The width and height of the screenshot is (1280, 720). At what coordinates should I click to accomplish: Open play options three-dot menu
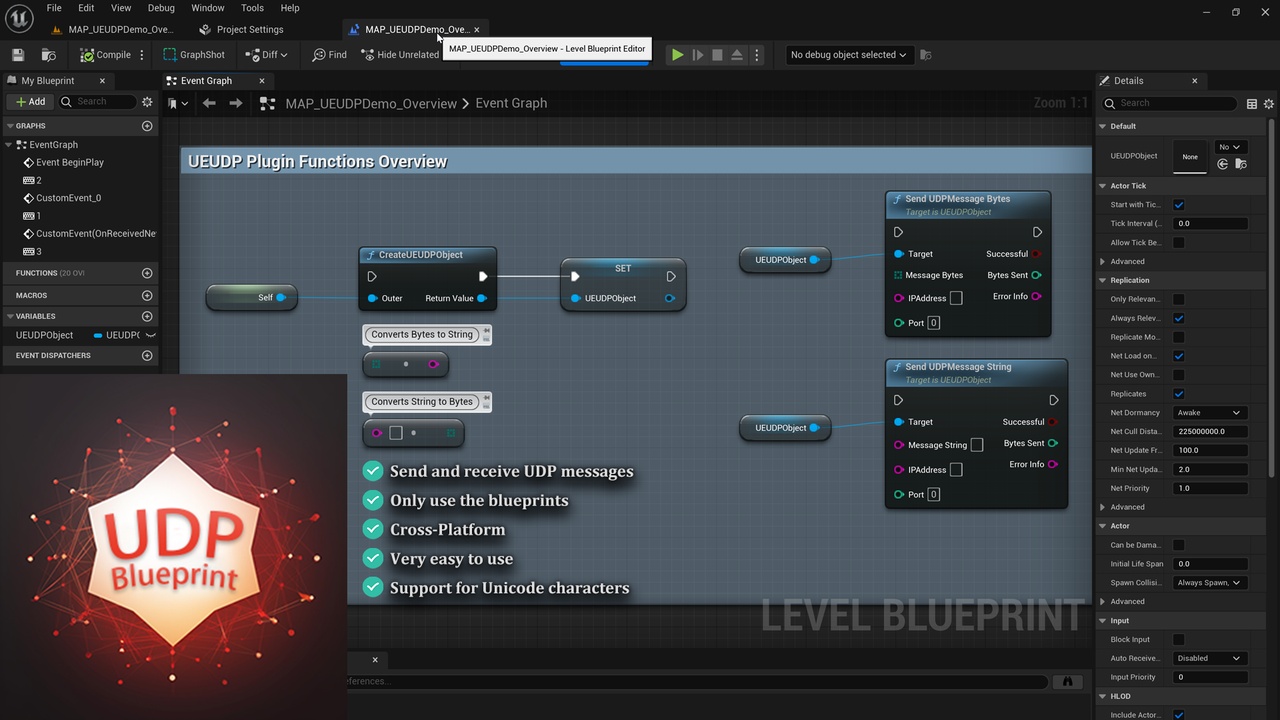tap(757, 55)
